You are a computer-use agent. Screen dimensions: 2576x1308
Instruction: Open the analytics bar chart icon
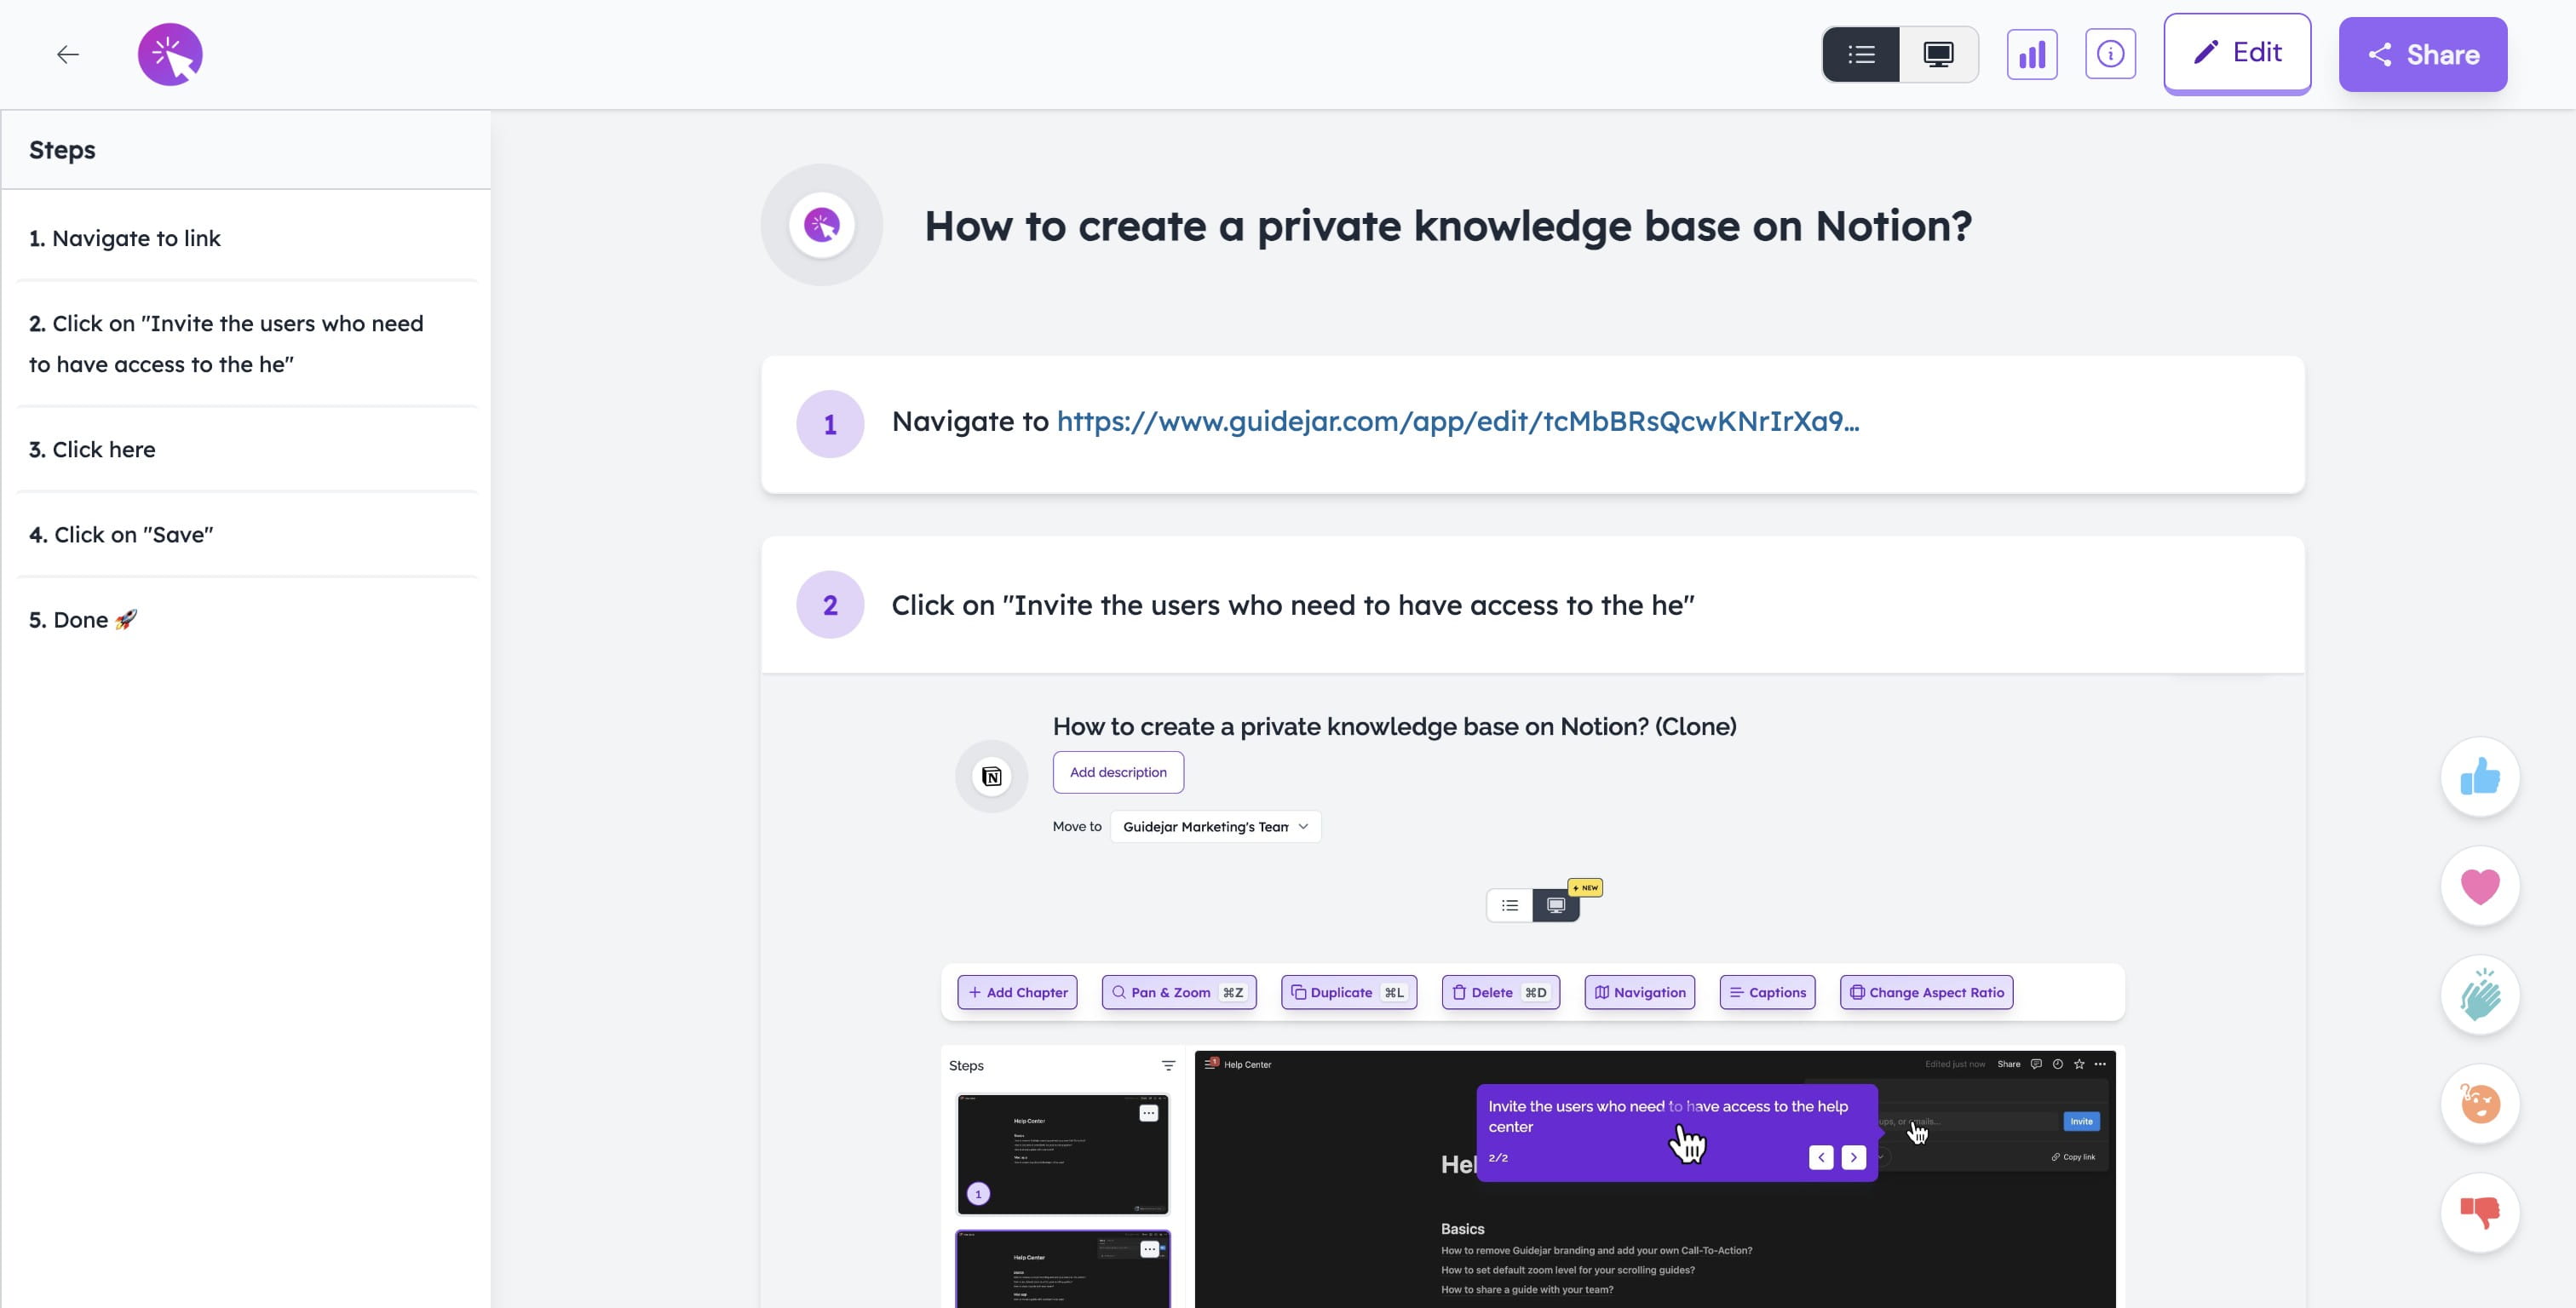pyautogui.click(x=2031, y=54)
